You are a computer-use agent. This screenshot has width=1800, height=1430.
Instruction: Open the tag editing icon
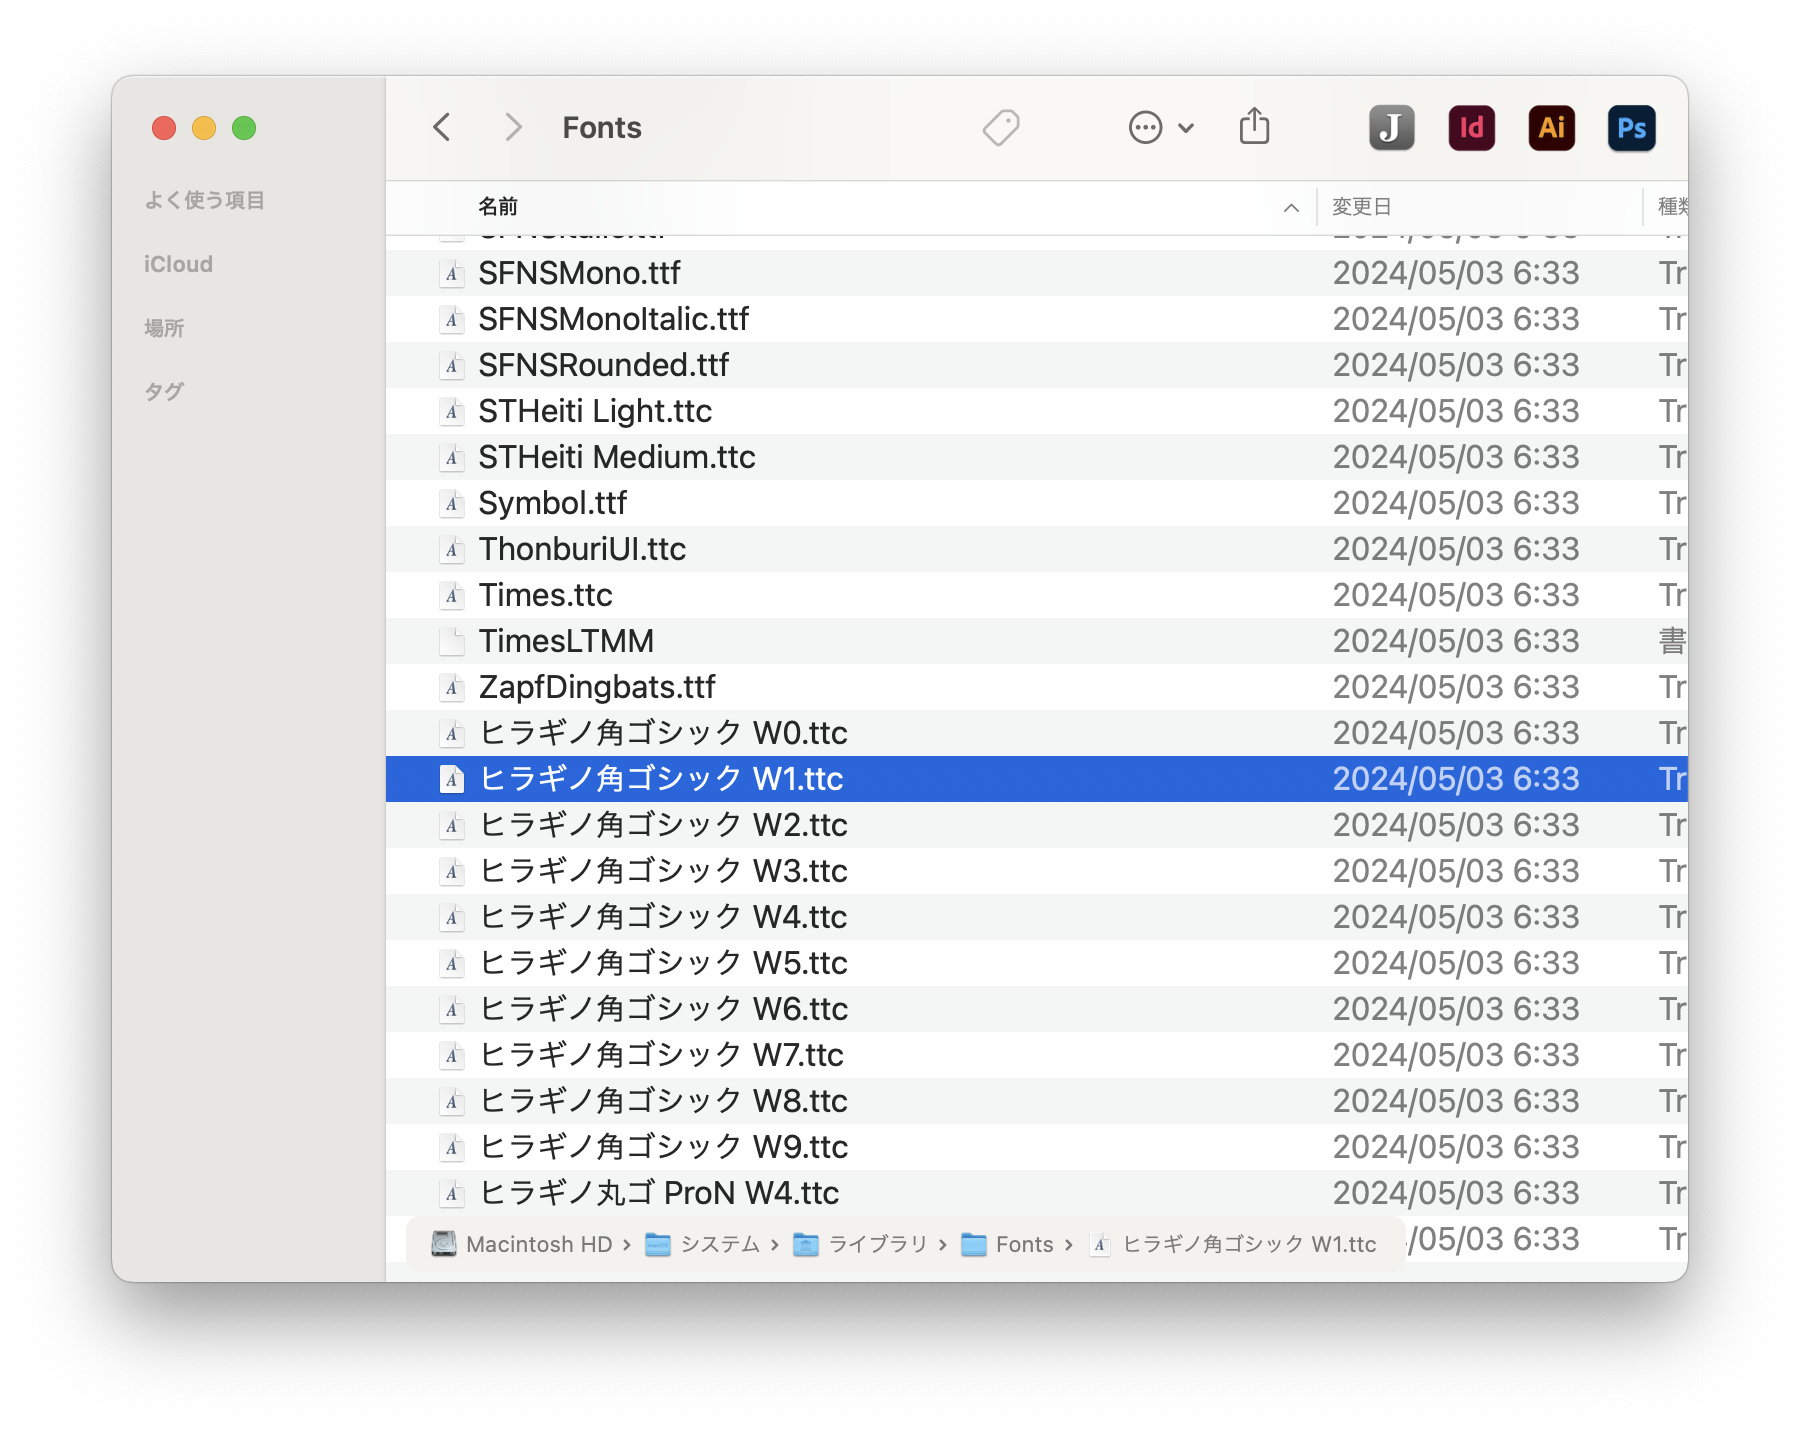pos(1001,127)
